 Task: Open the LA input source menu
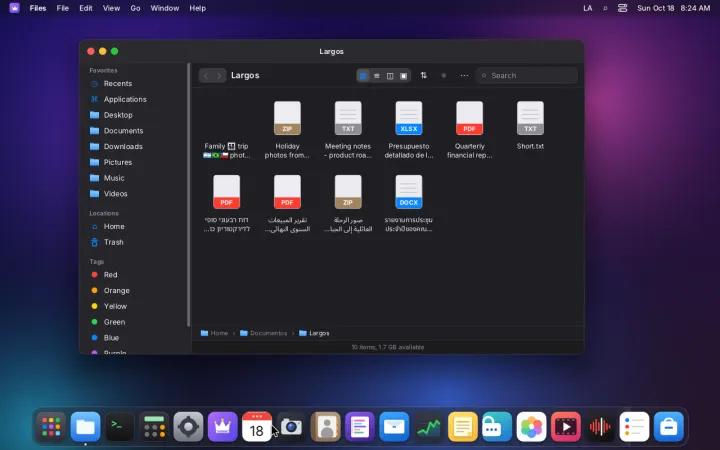click(587, 8)
